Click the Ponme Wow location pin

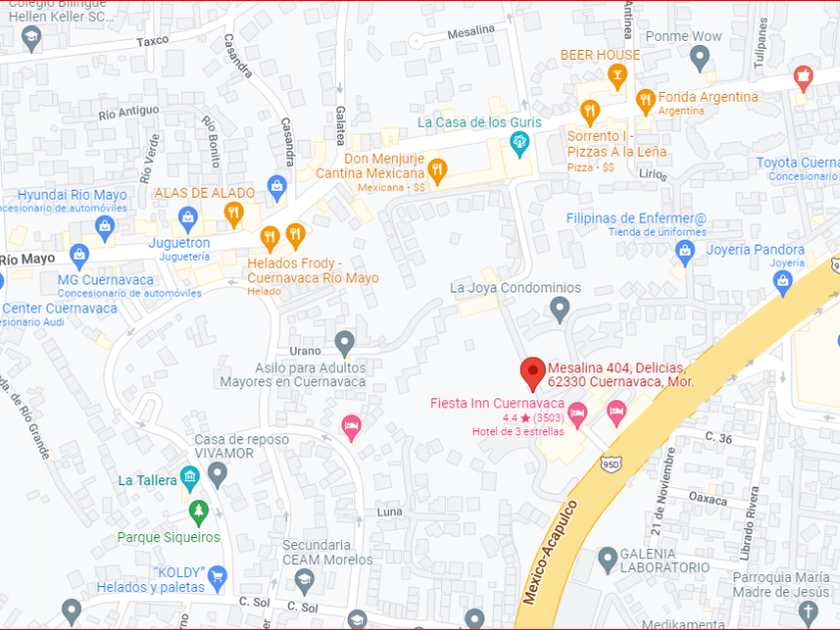[x=700, y=58]
